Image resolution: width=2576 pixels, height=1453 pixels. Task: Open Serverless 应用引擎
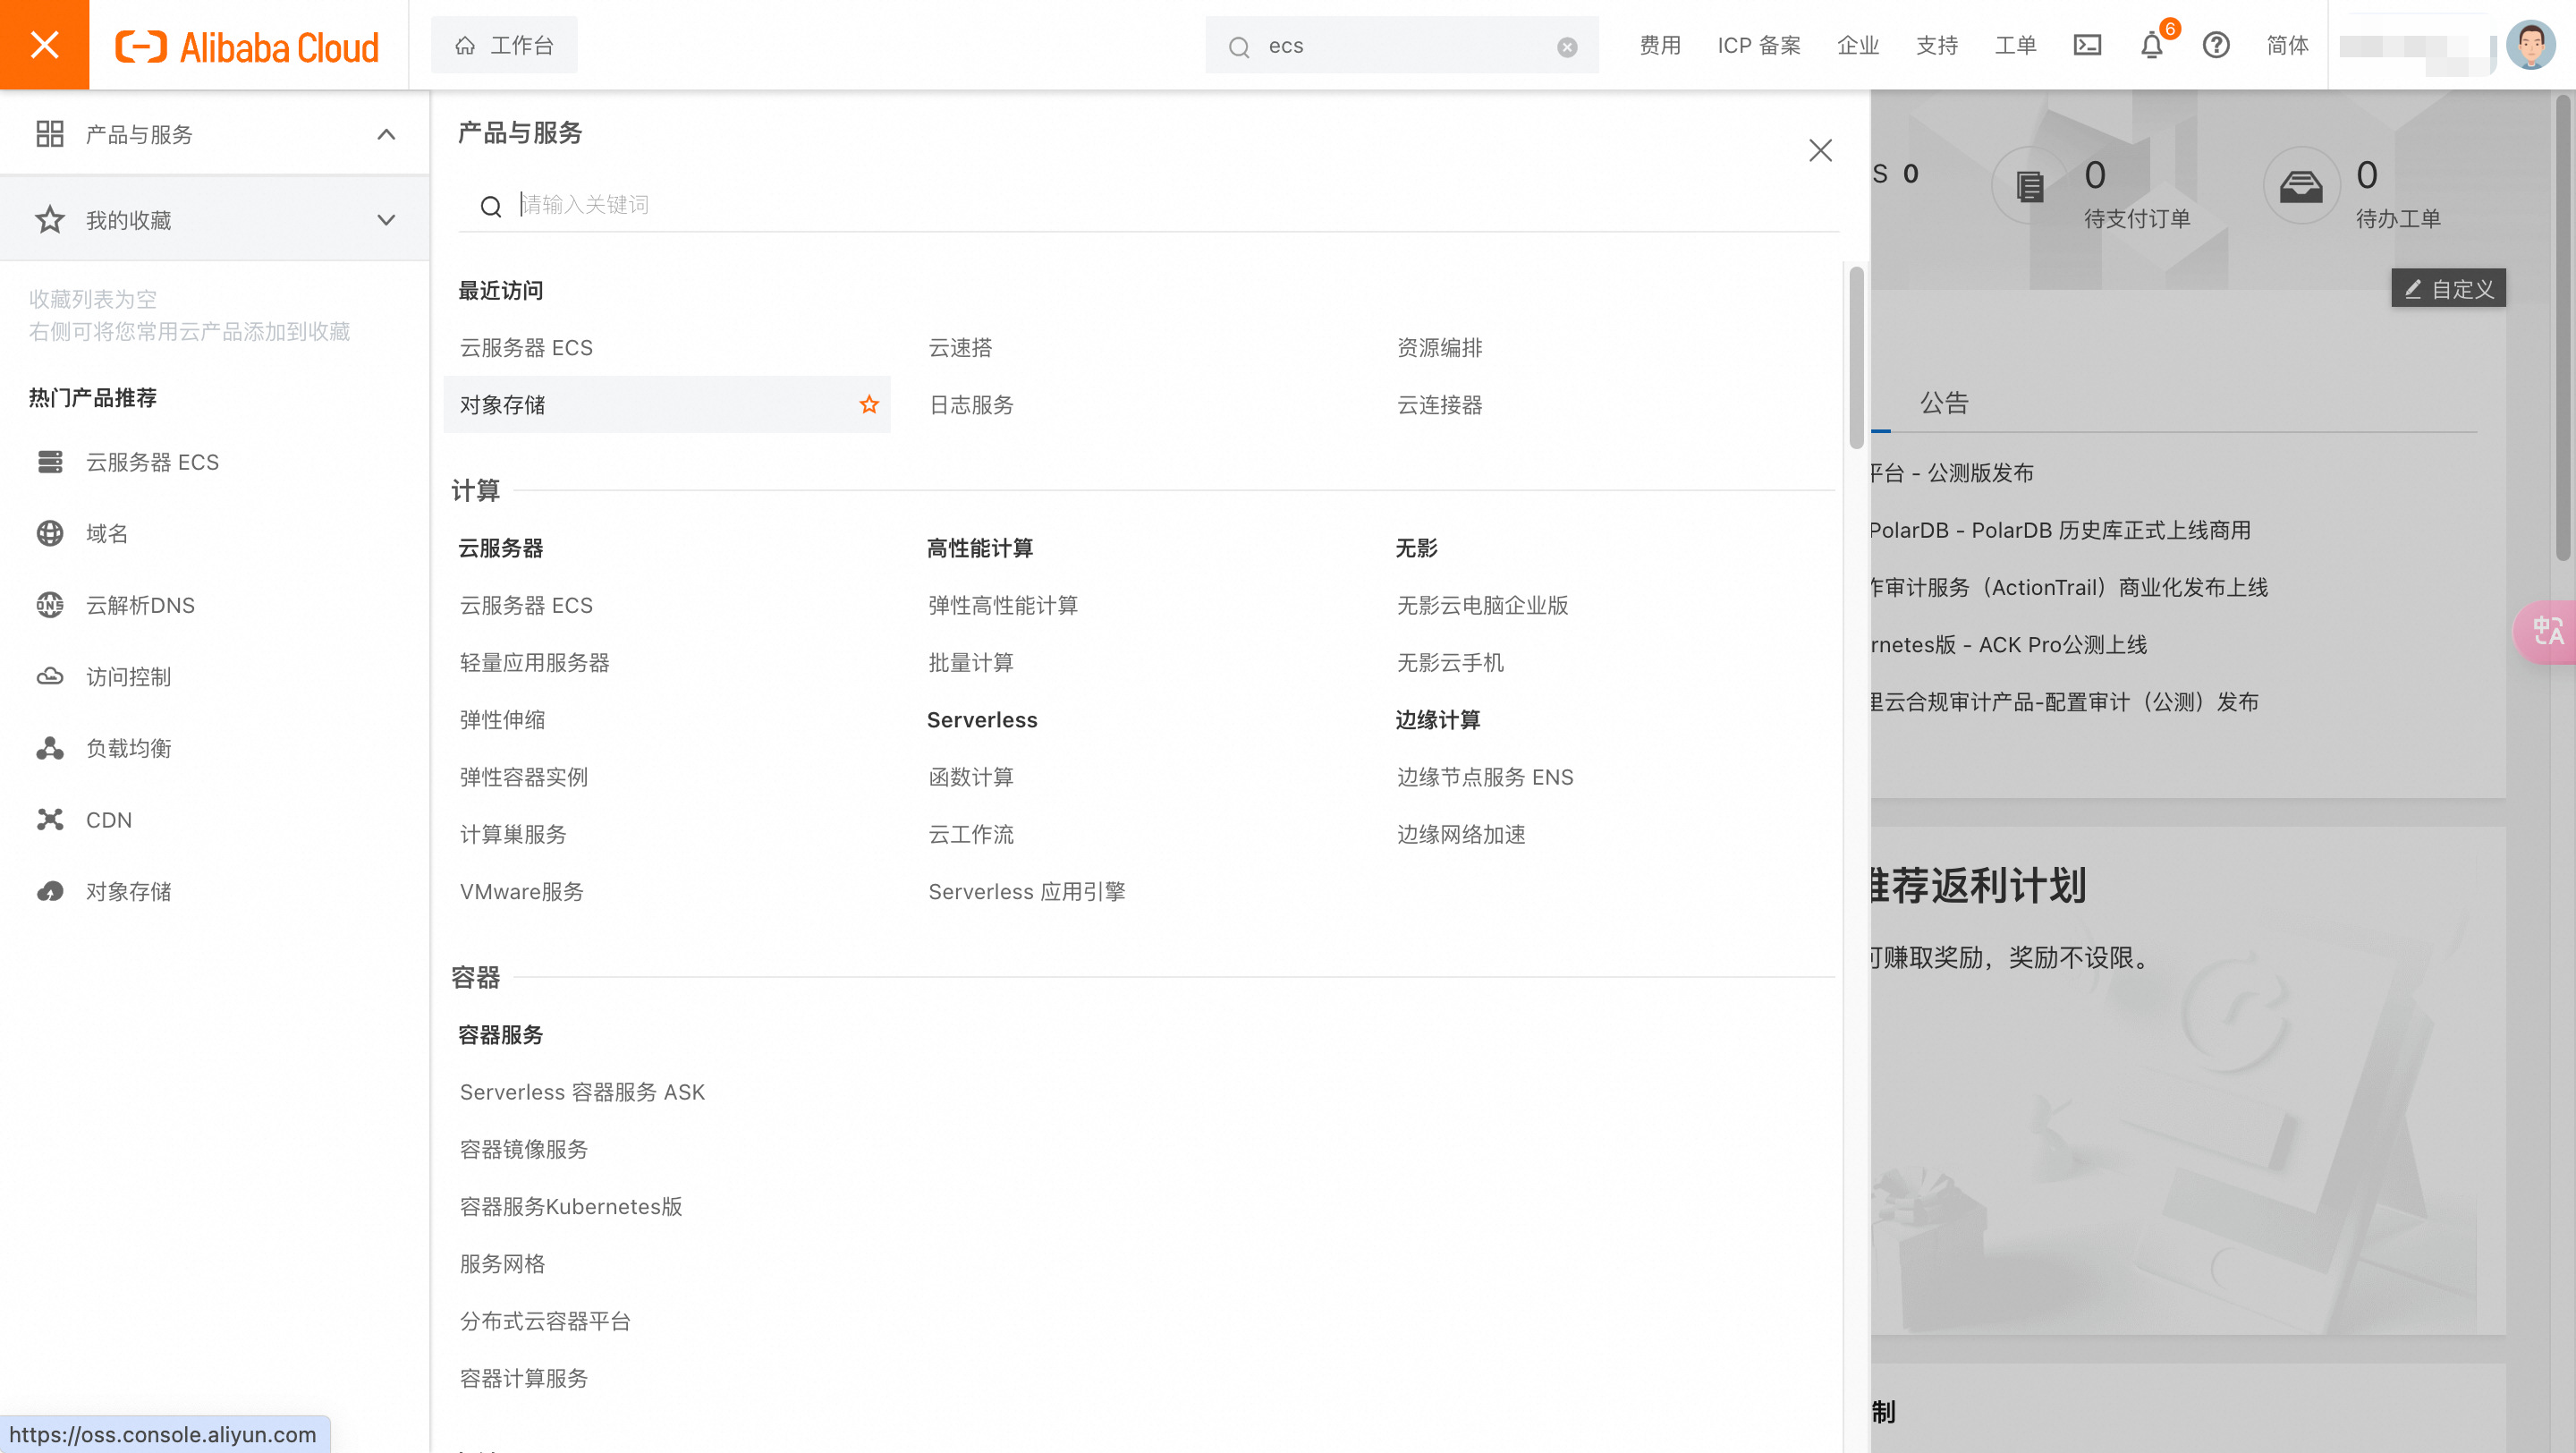tap(1027, 891)
